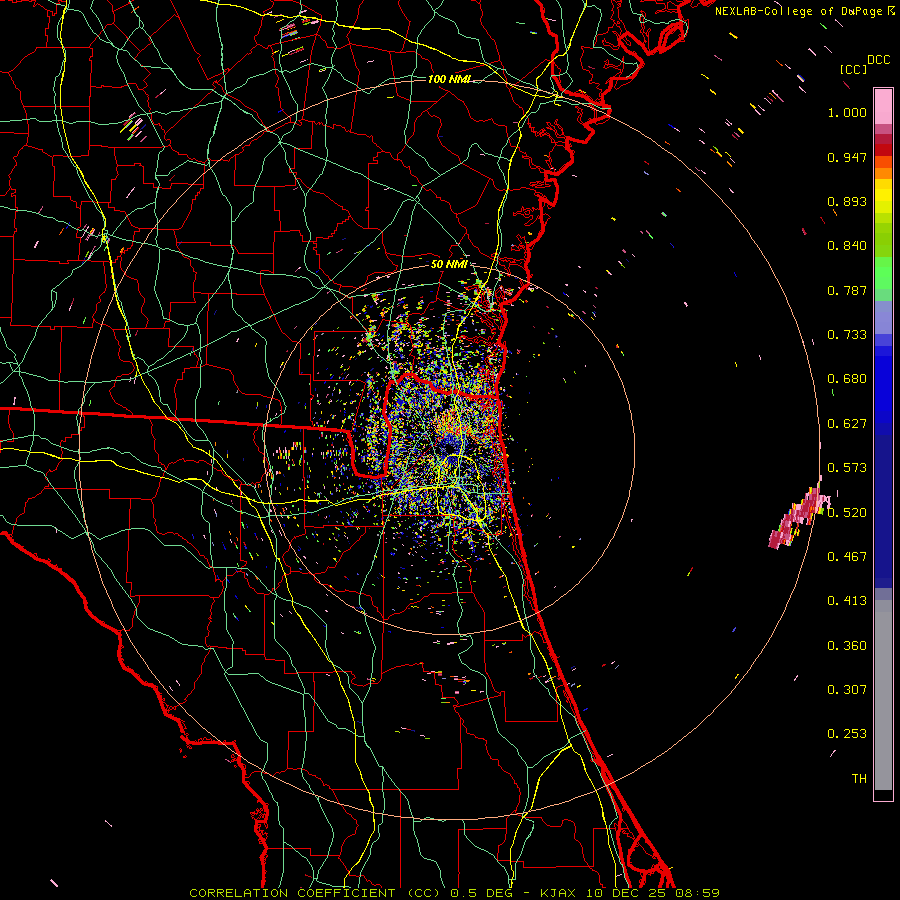
Task: Select the 0.467 scale value
Action: pos(847,557)
